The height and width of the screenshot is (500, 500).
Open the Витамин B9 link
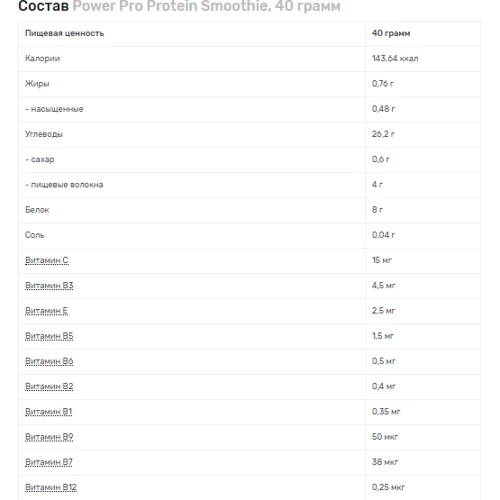(49, 437)
